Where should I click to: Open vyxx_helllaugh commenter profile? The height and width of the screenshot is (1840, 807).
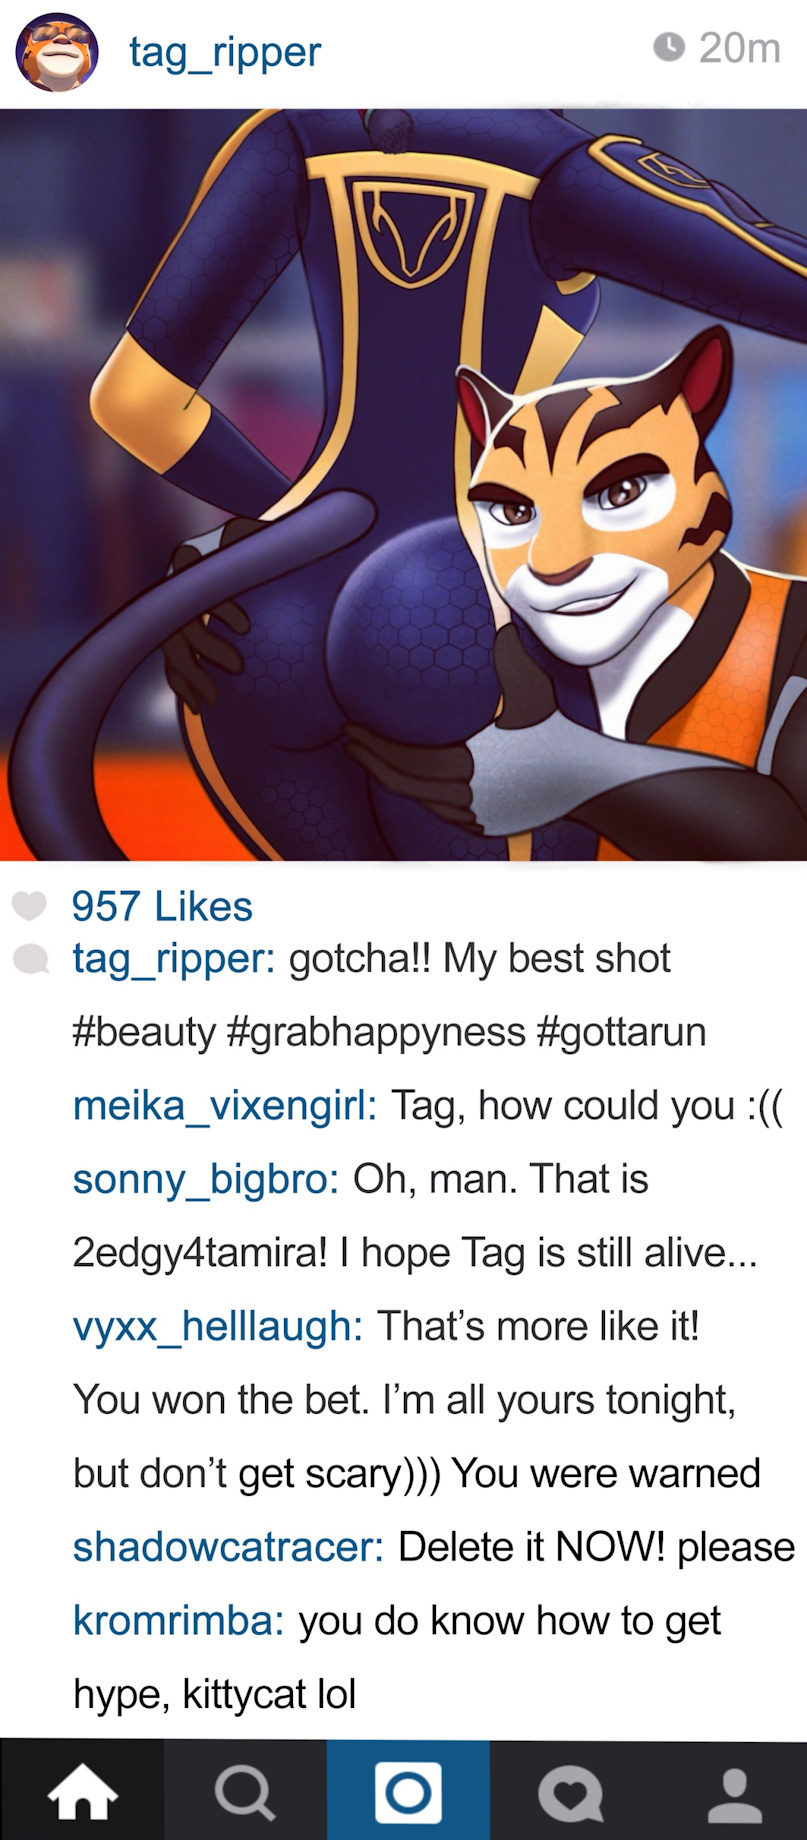point(218,1327)
